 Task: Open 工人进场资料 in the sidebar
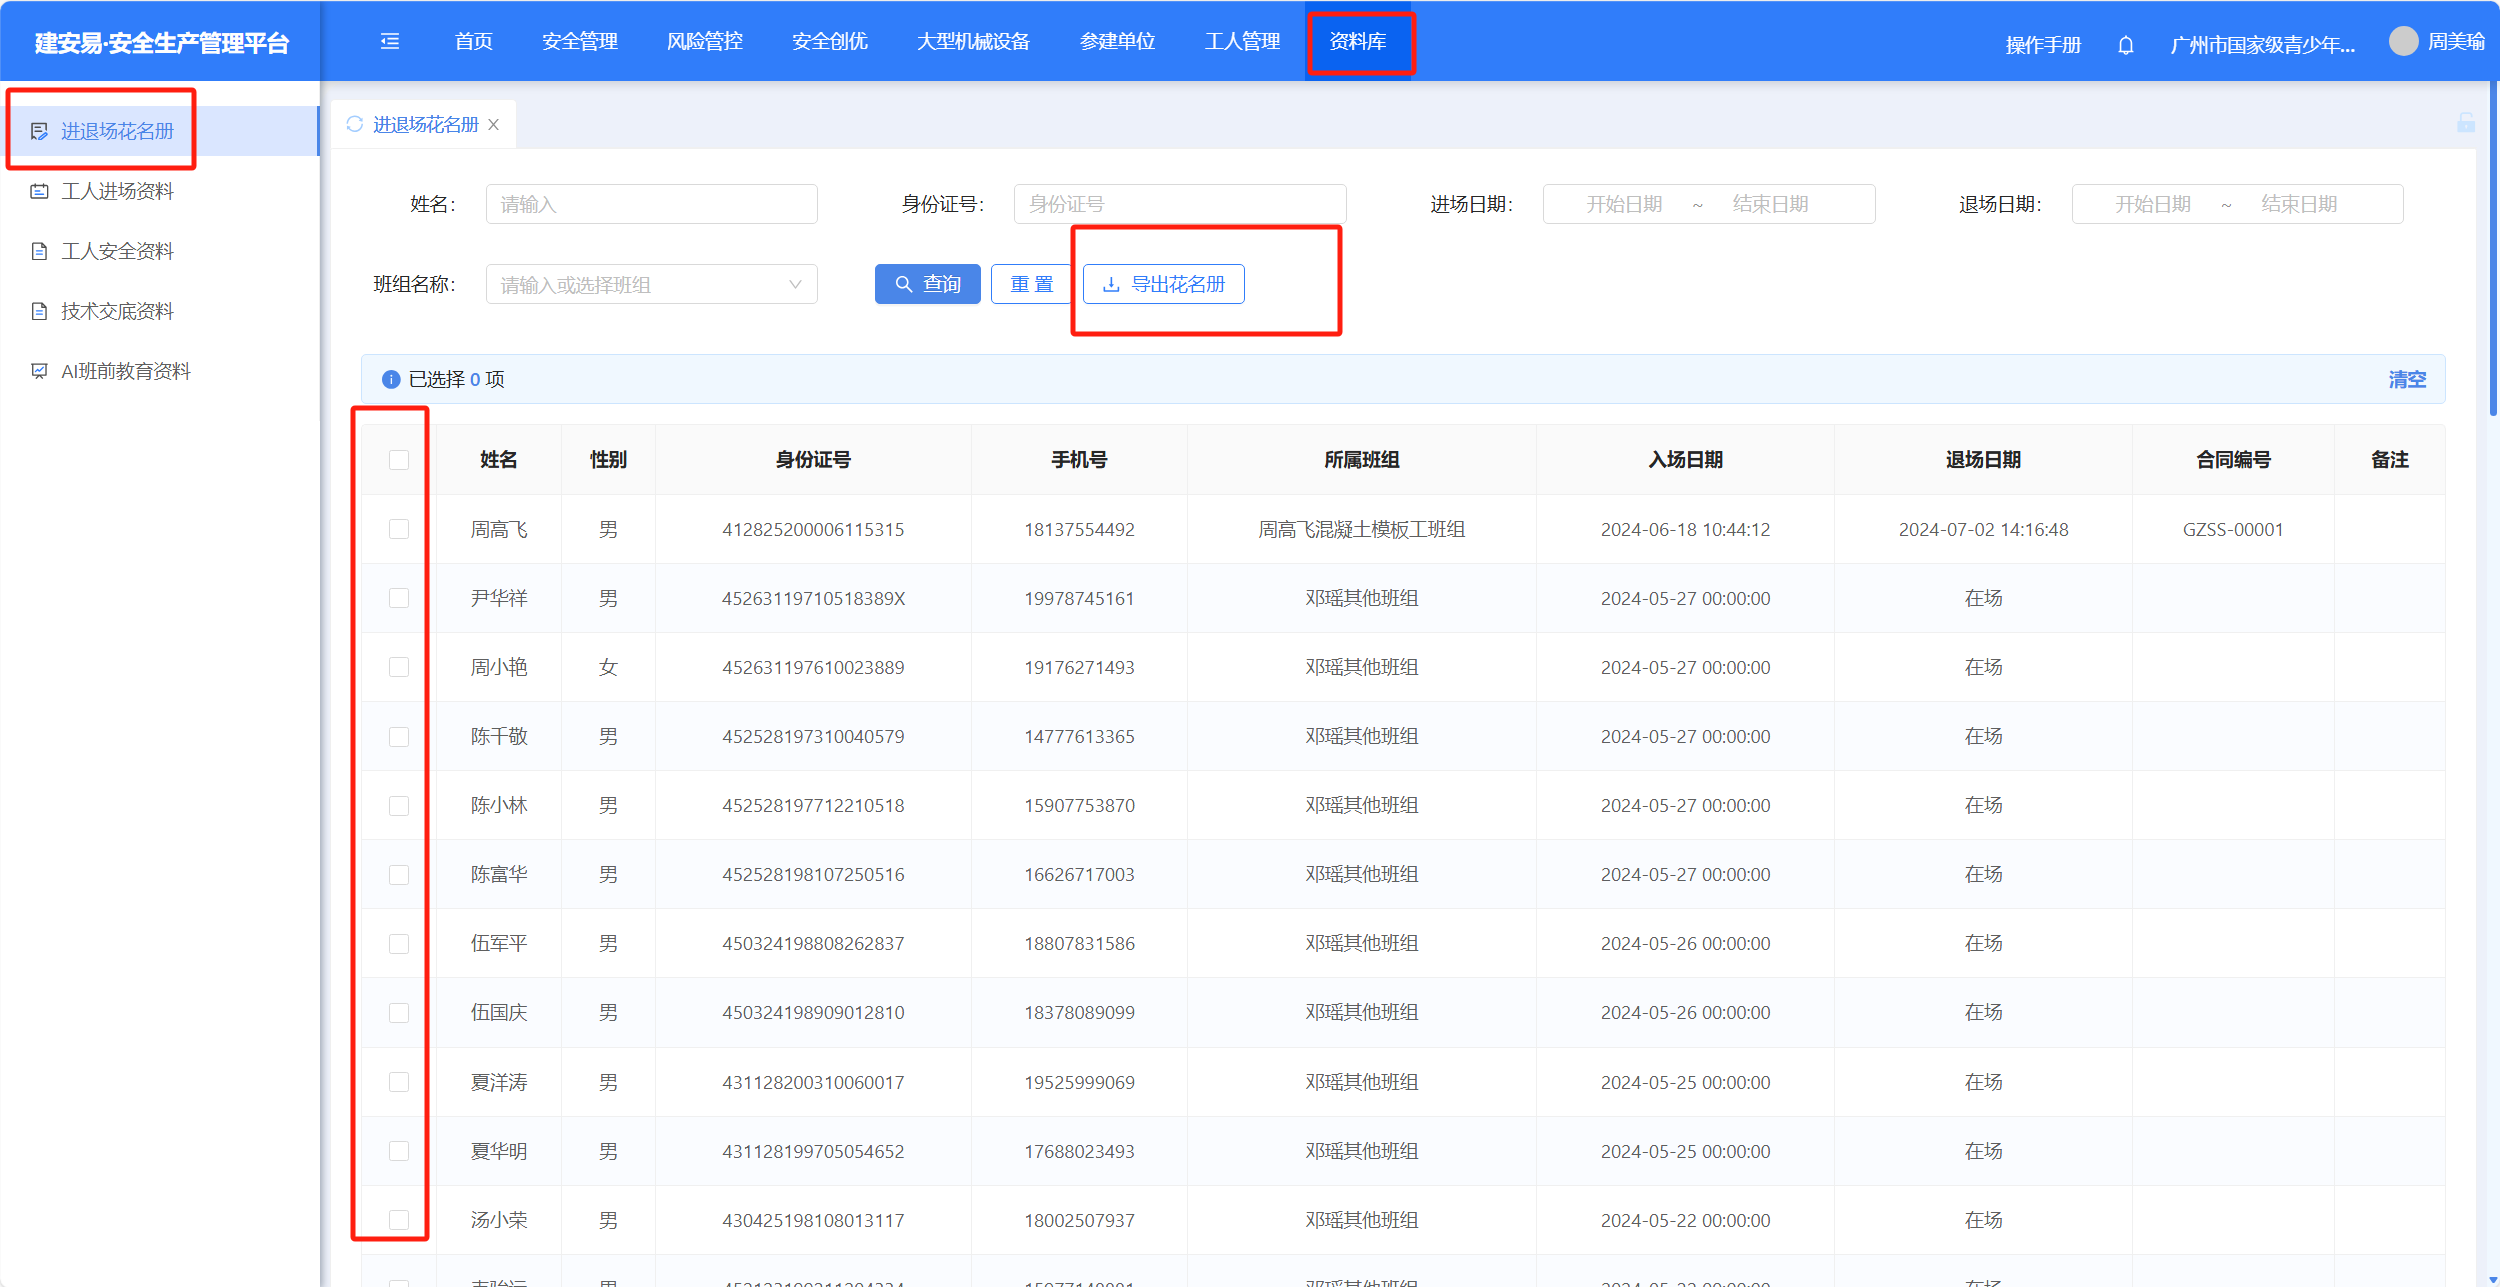(x=117, y=191)
